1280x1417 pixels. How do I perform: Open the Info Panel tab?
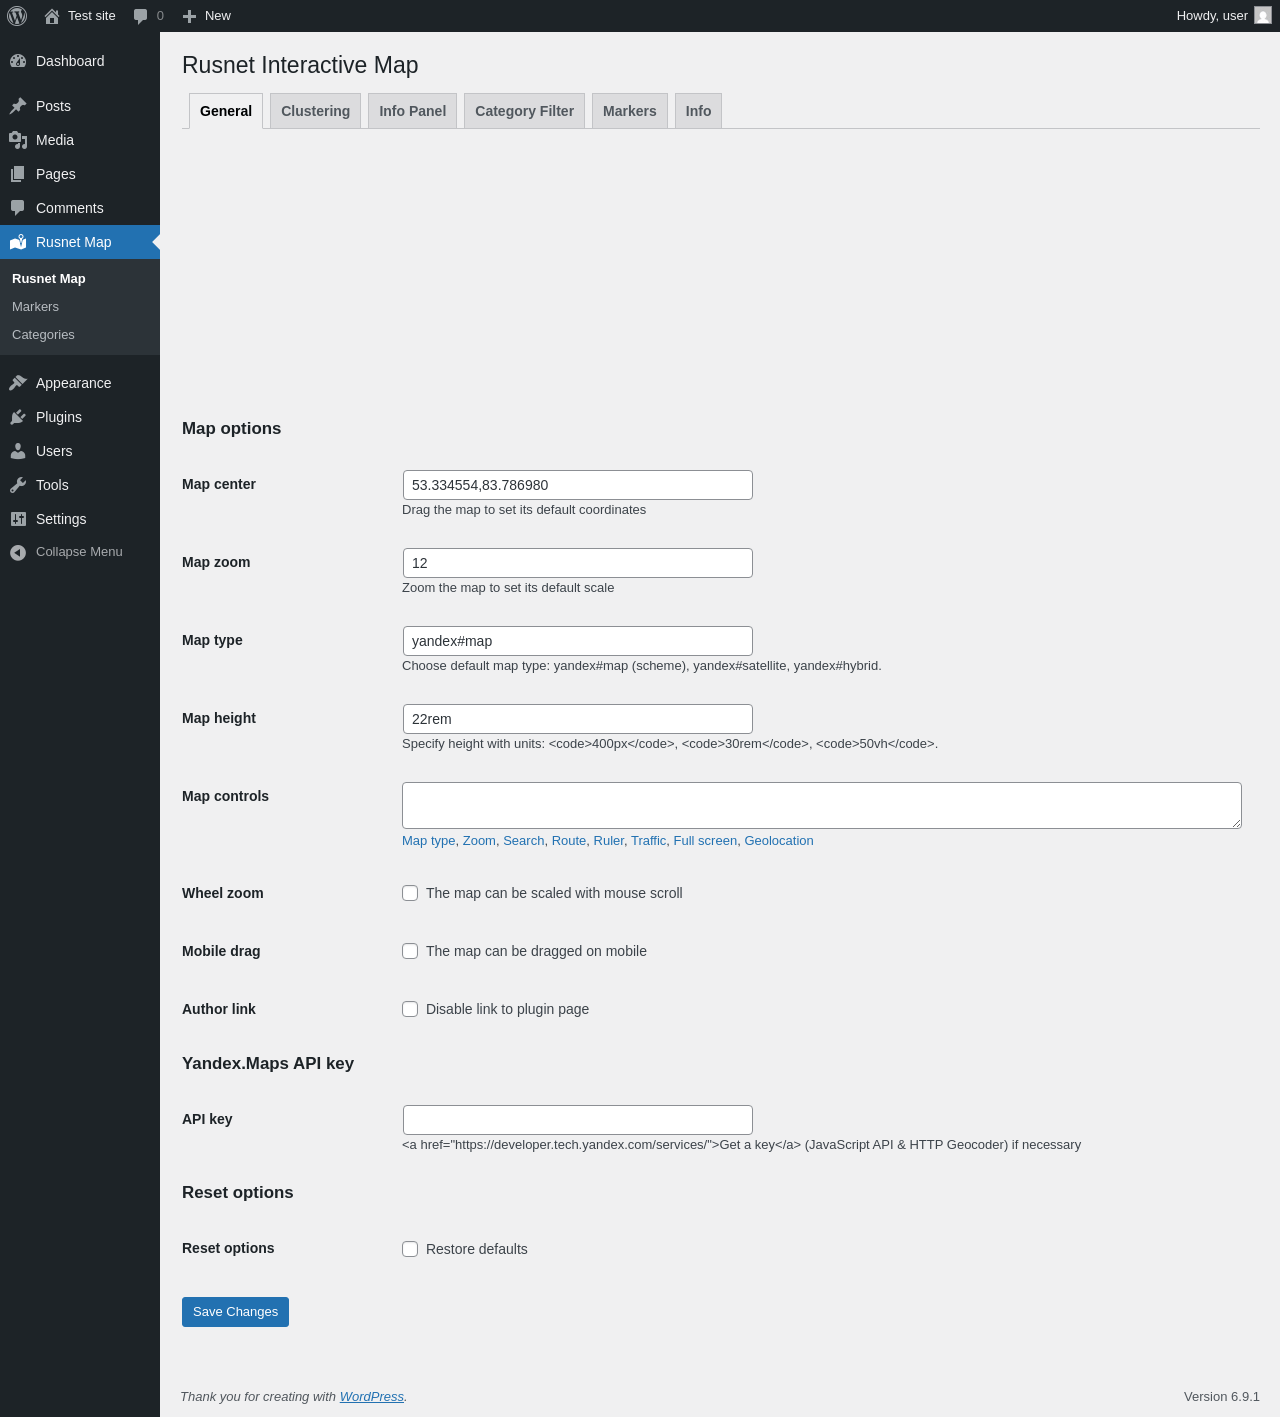[412, 111]
